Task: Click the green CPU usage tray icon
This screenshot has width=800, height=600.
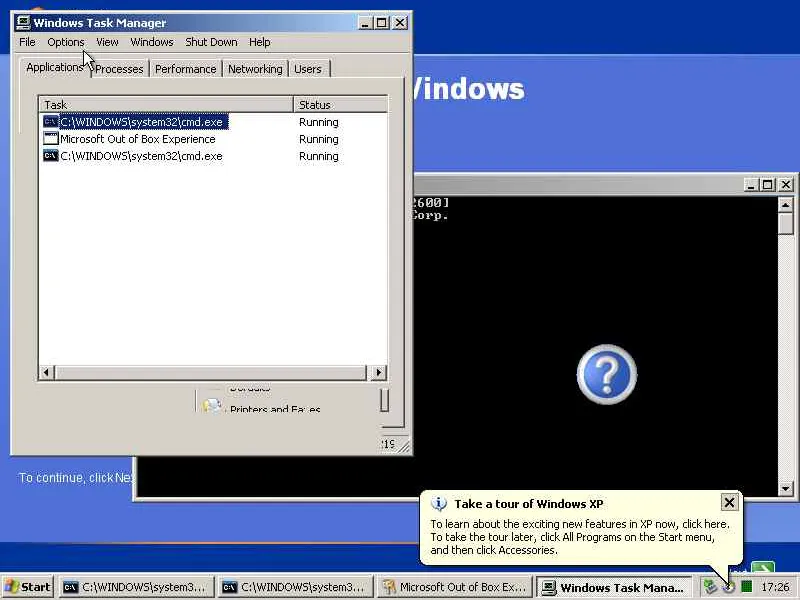Action: click(x=747, y=587)
